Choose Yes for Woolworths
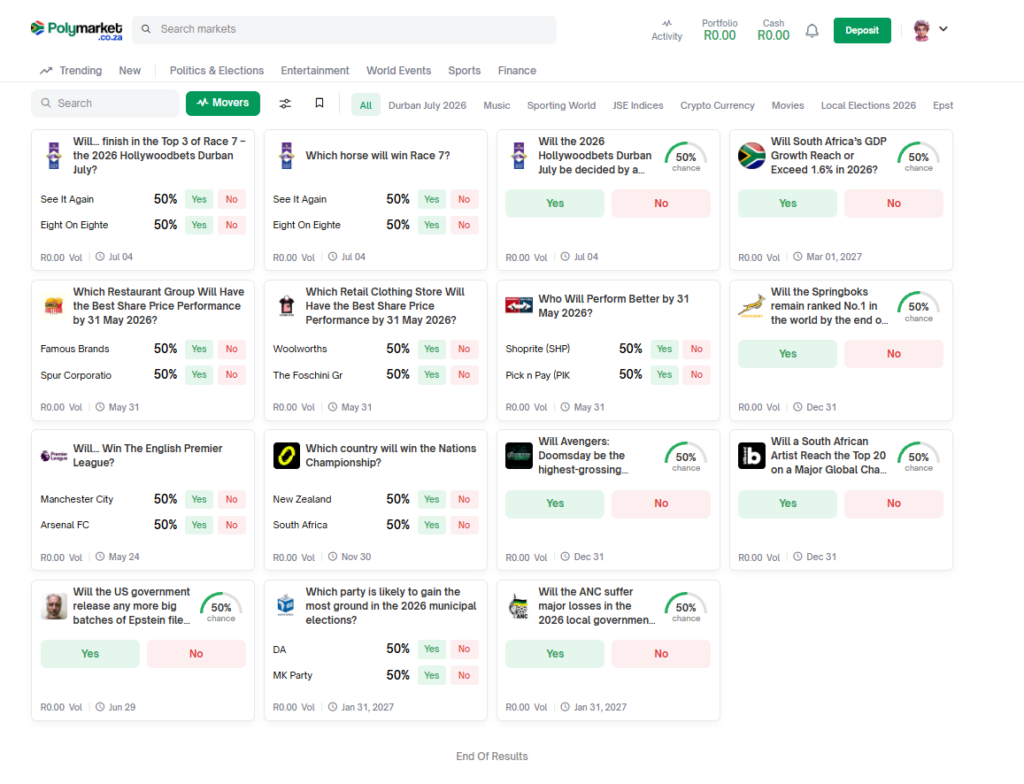This screenshot has width=1024, height=784. click(x=432, y=349)
